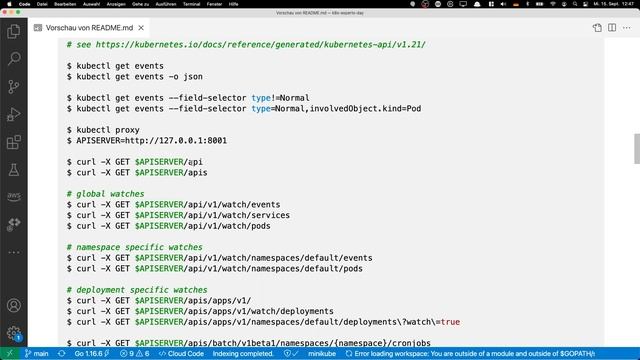Click the '/api/v1/watch/services' curl line

[x=178, y=215]
